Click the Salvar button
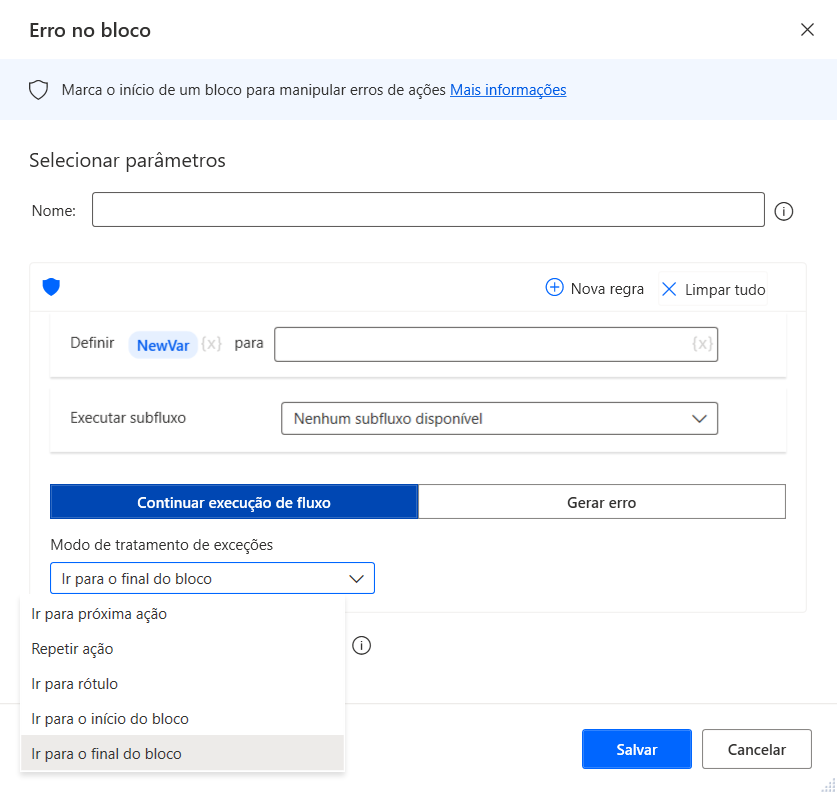Image resolution: width=837 pixels, height=793 pixels. coord(636,748)
